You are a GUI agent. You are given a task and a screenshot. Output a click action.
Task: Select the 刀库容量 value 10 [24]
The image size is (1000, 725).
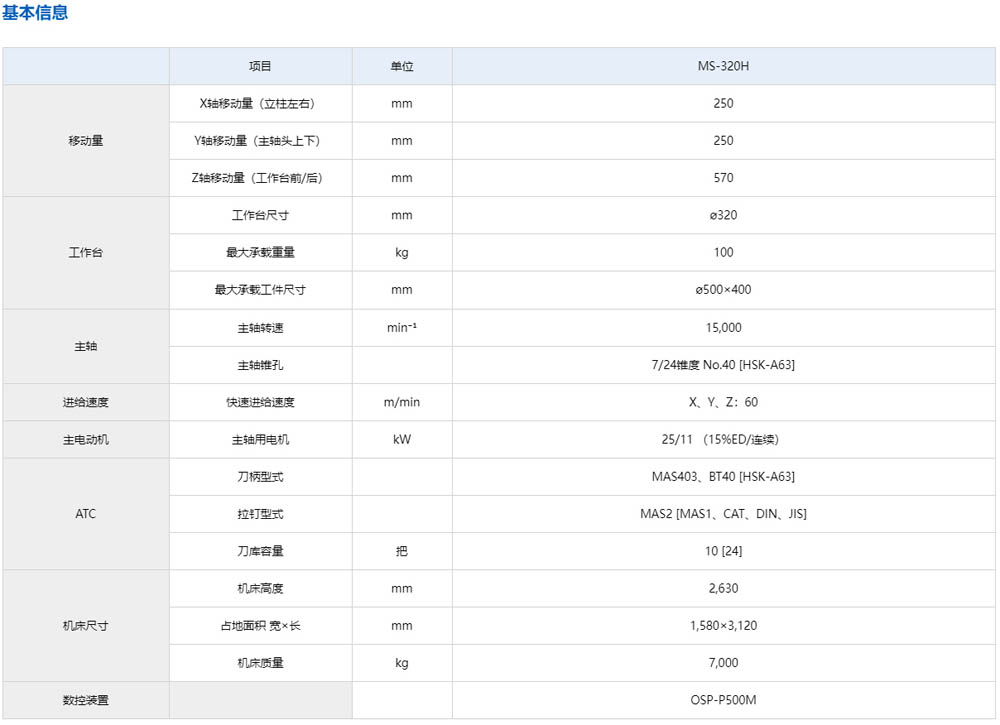[x=723, y=551]
